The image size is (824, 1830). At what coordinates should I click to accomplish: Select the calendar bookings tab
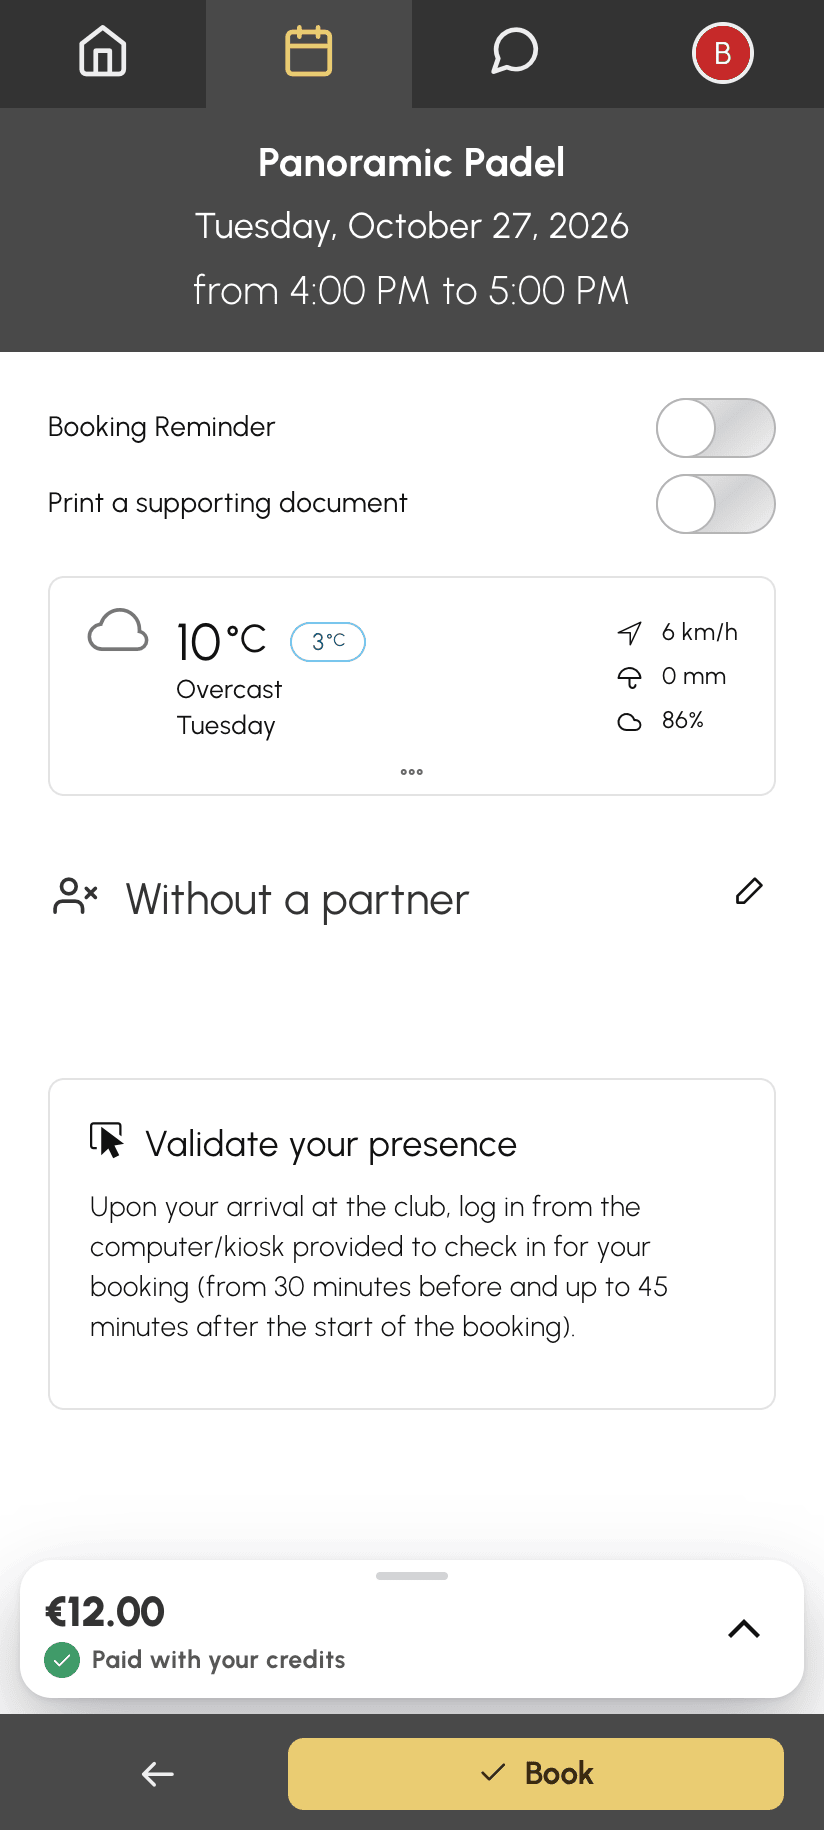pyautogui.click(x=309, y=52)
